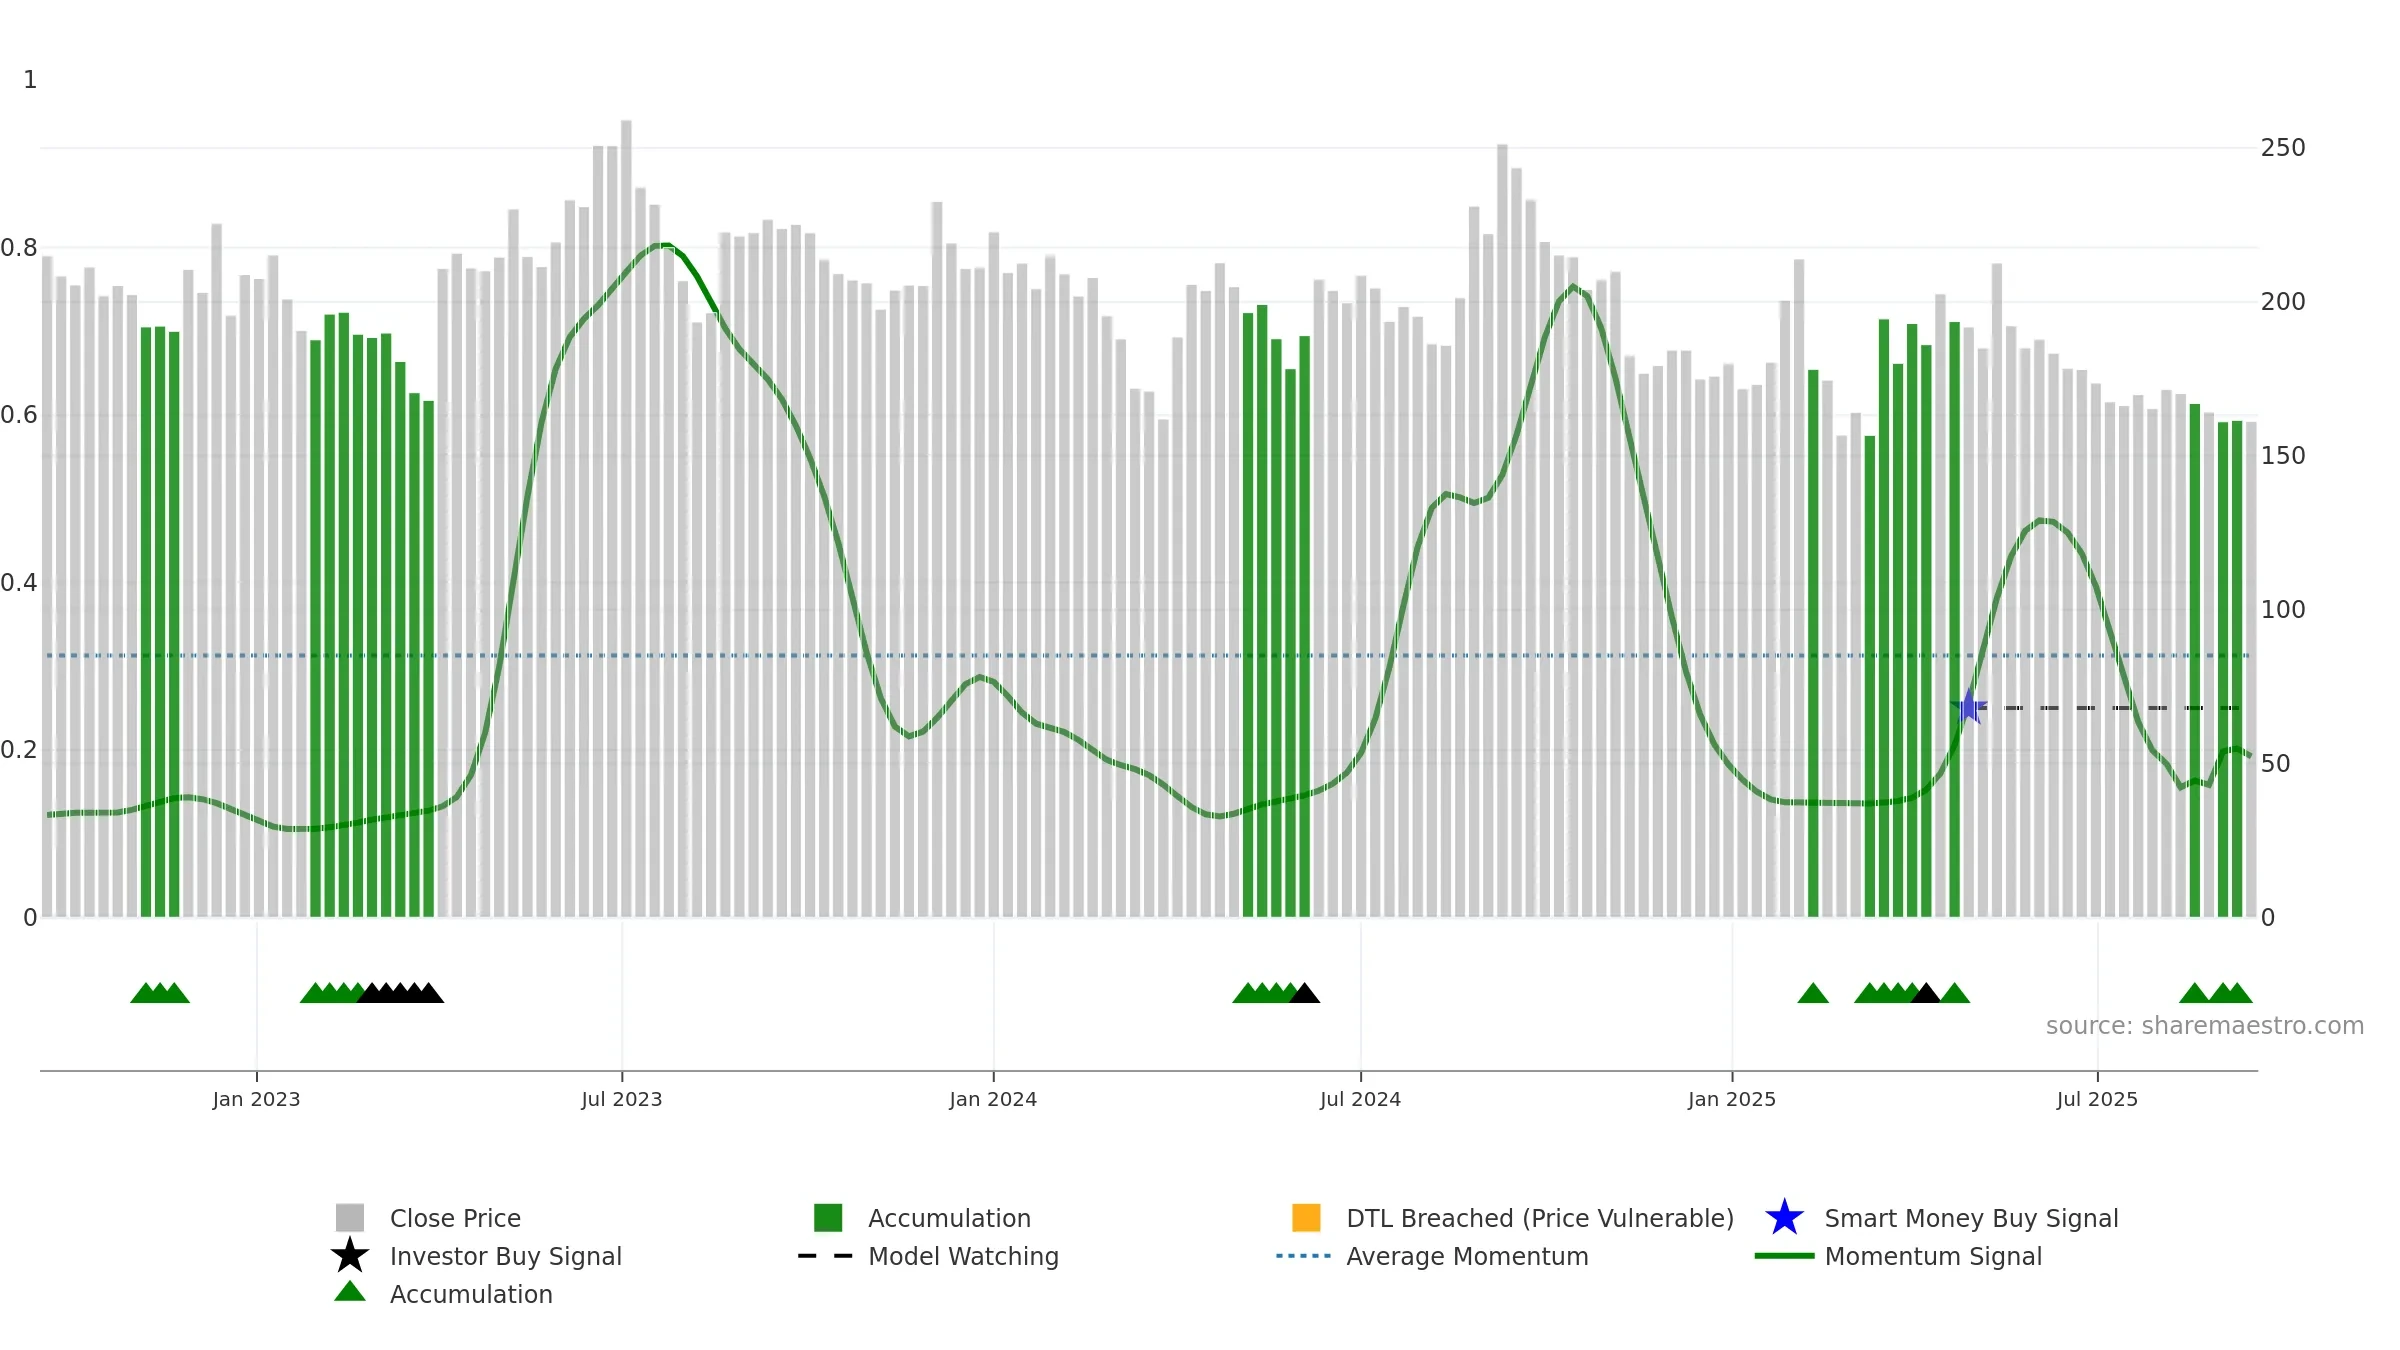Click the dashed Model Watching legend line
The image size is (2400, 1350).
(x=826, y=1256)
